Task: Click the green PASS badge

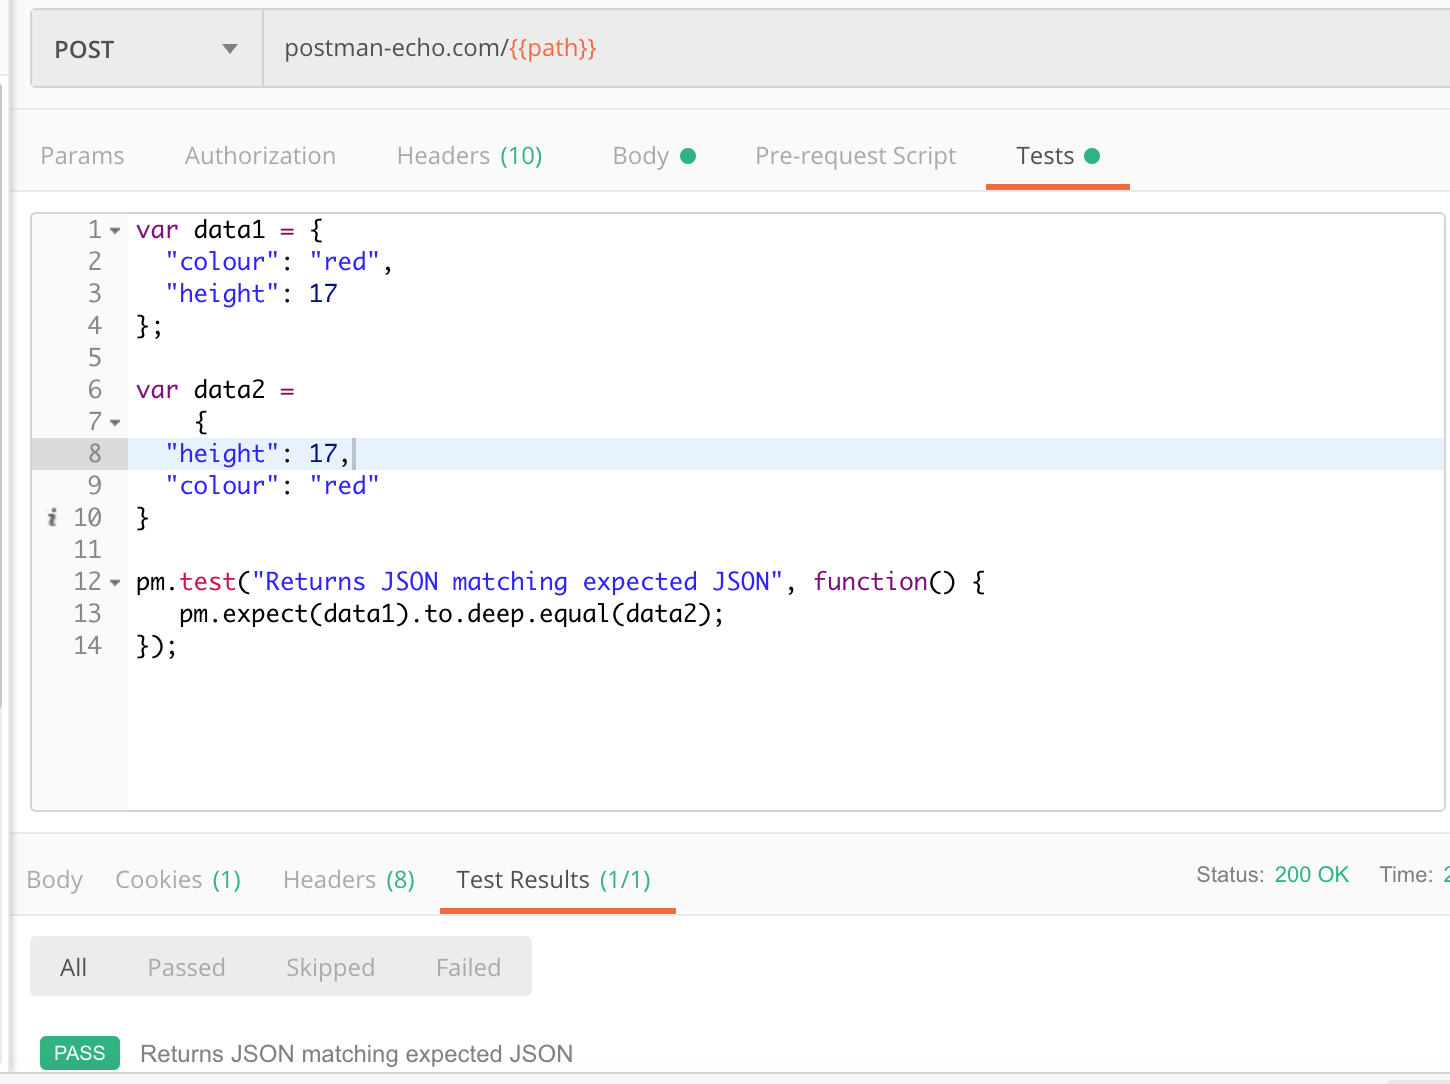Action: coord(80,1053)
